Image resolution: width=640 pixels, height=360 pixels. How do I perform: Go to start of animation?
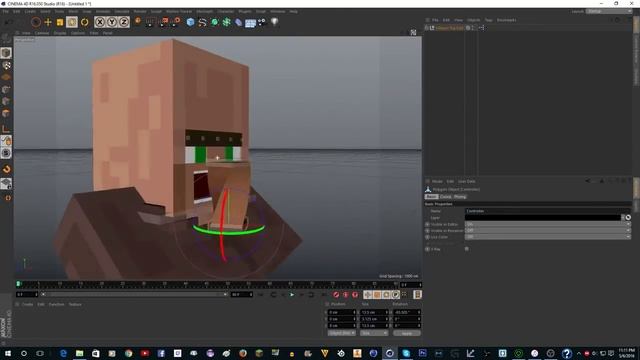point(261,294)
